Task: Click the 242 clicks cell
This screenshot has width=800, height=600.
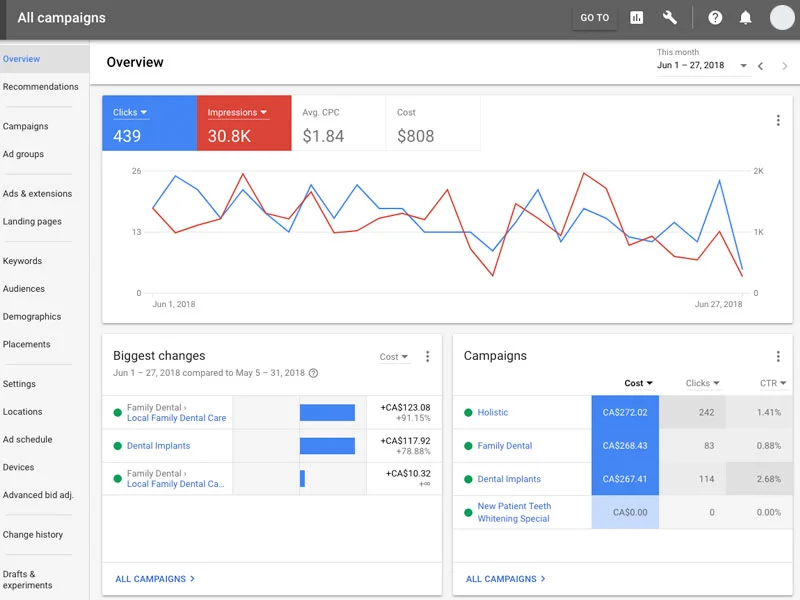Action: point(692,412)
